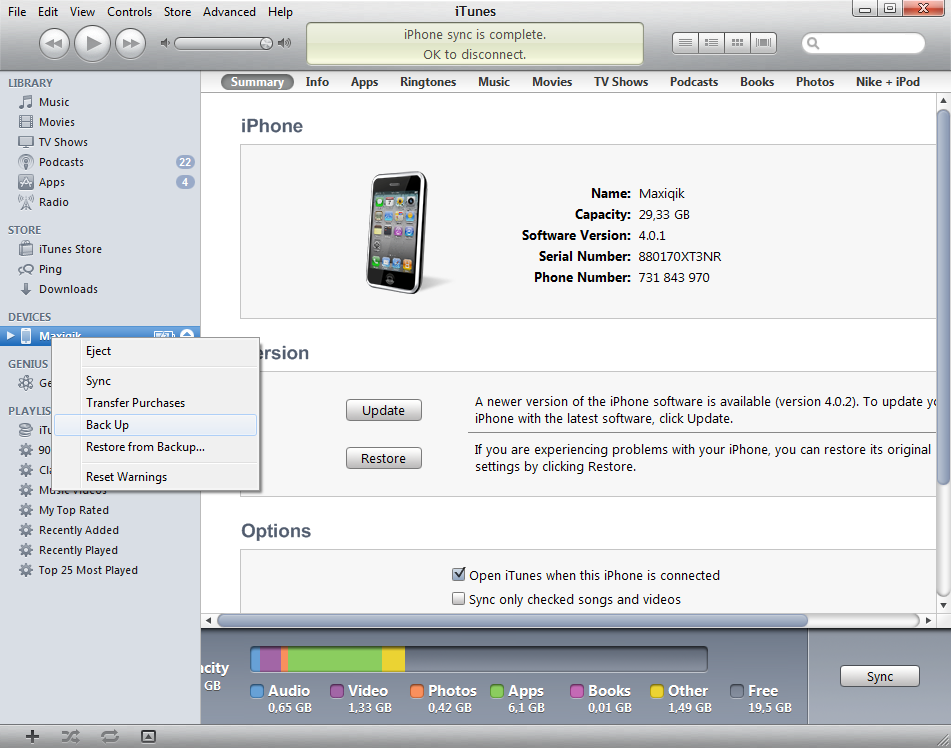Switch to the Ringtones tab
Image resolution: width=951 pixels, height=748 pixels.
pos(428,82)
